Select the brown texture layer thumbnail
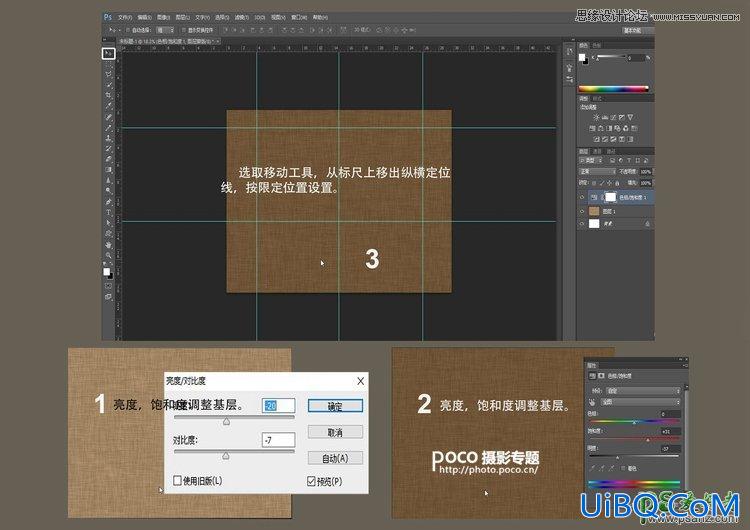The width and height of the screenshot is (750, 530). coord(594,211)
